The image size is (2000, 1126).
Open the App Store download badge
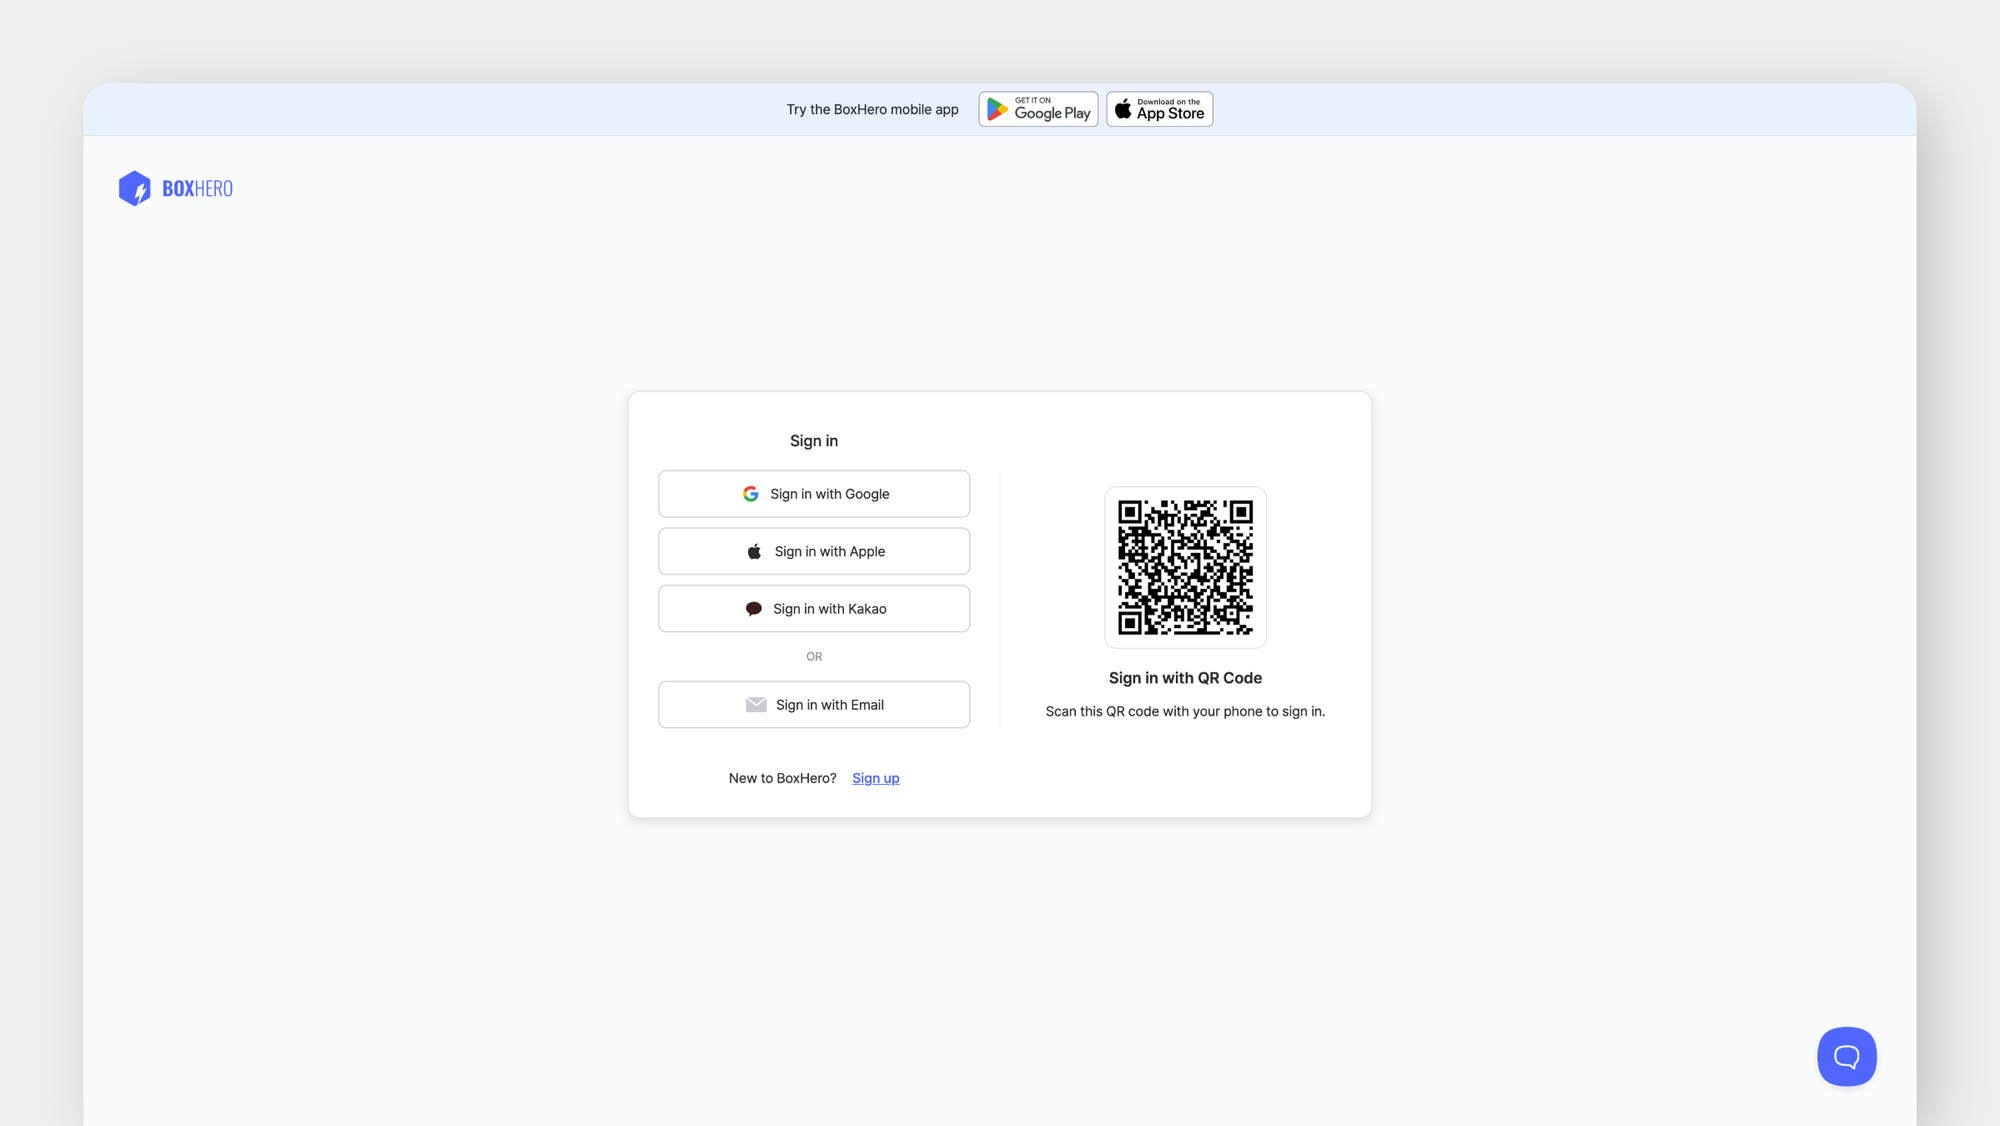(x=1160, y=109)
